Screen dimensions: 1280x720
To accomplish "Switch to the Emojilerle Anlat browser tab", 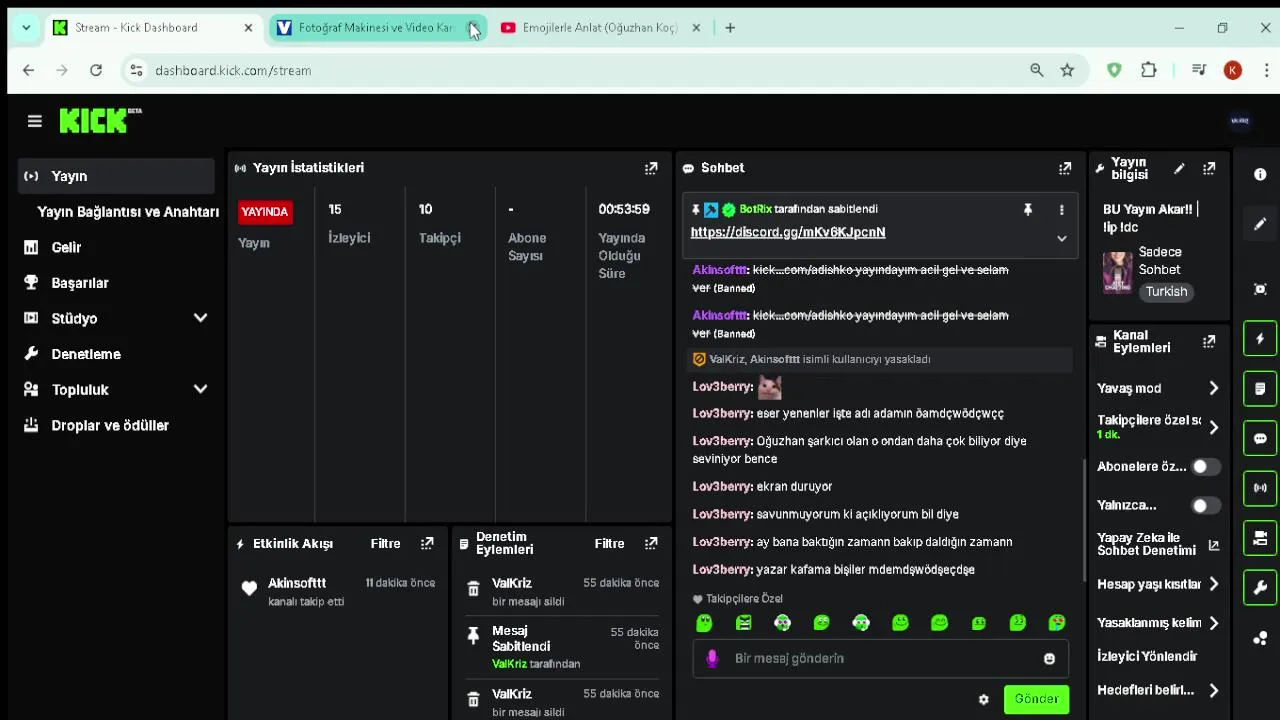I will 600,28.
